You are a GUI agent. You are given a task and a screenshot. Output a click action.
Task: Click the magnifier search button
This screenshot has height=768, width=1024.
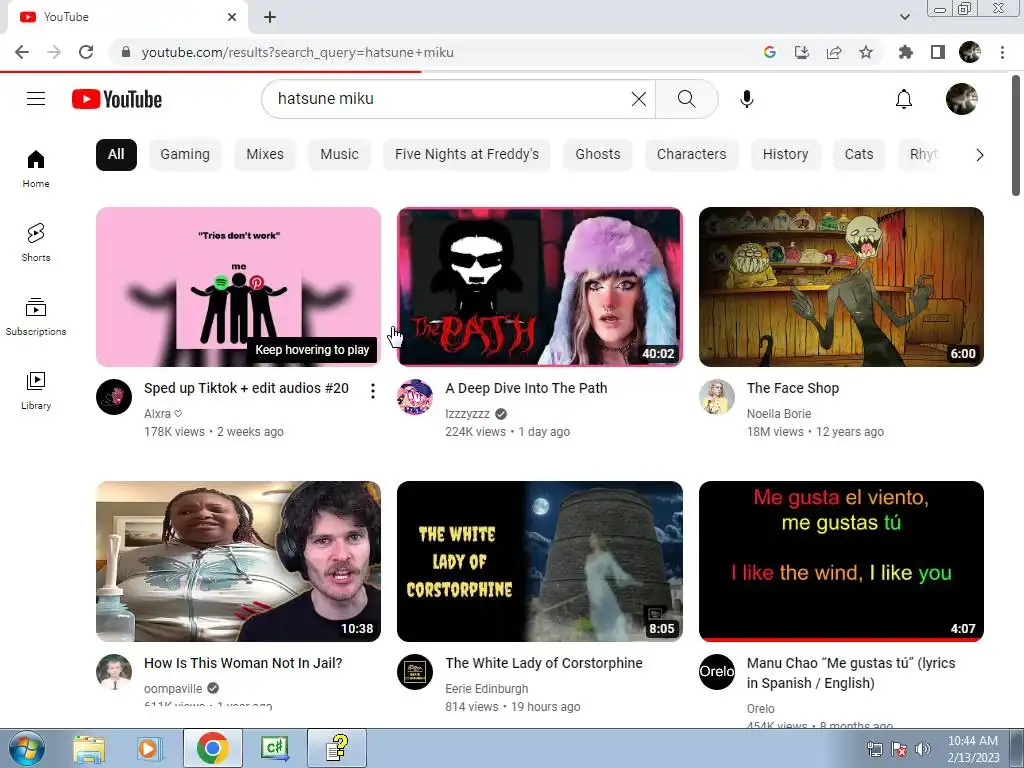(686, 99)
